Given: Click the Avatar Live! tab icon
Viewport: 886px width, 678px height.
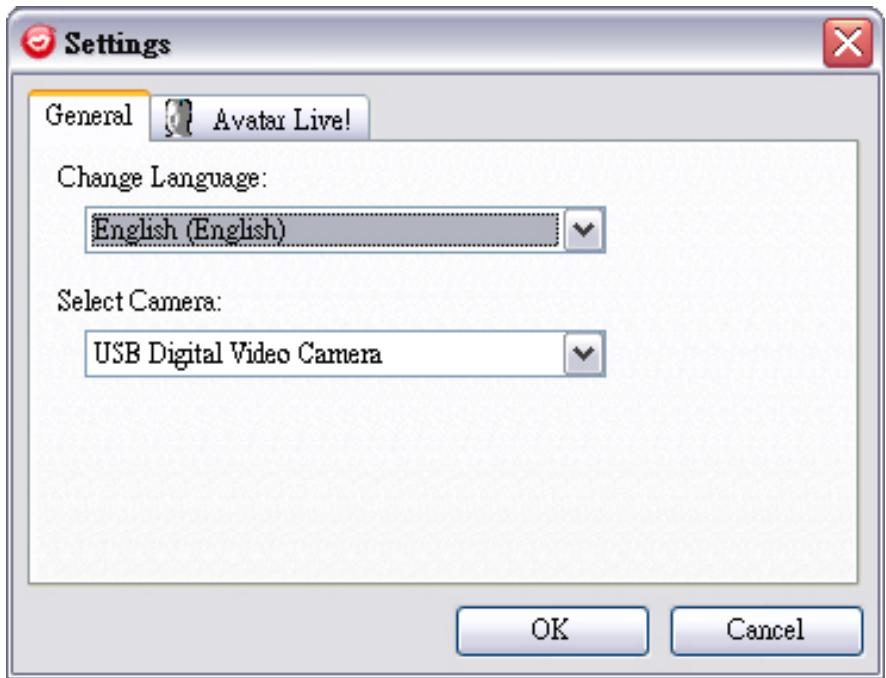Looking at the screenshot, I should point(179,118).
